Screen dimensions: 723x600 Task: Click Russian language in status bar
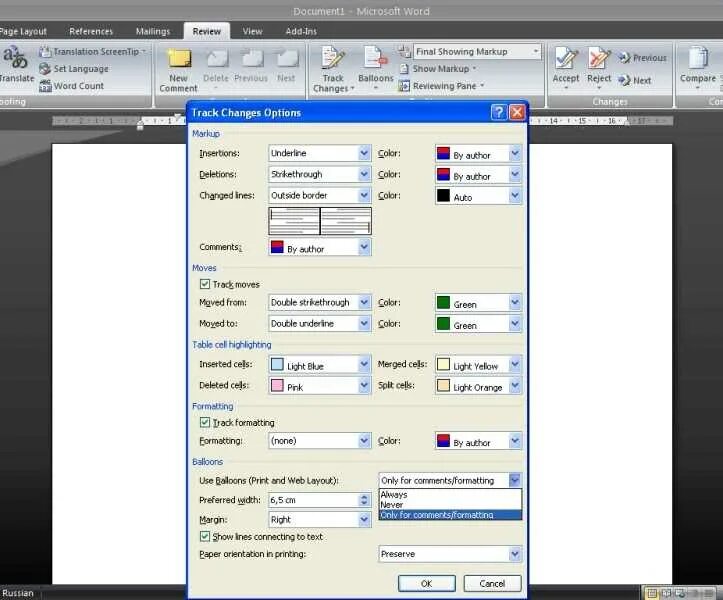pyautogui.click(x=18, y=593)
